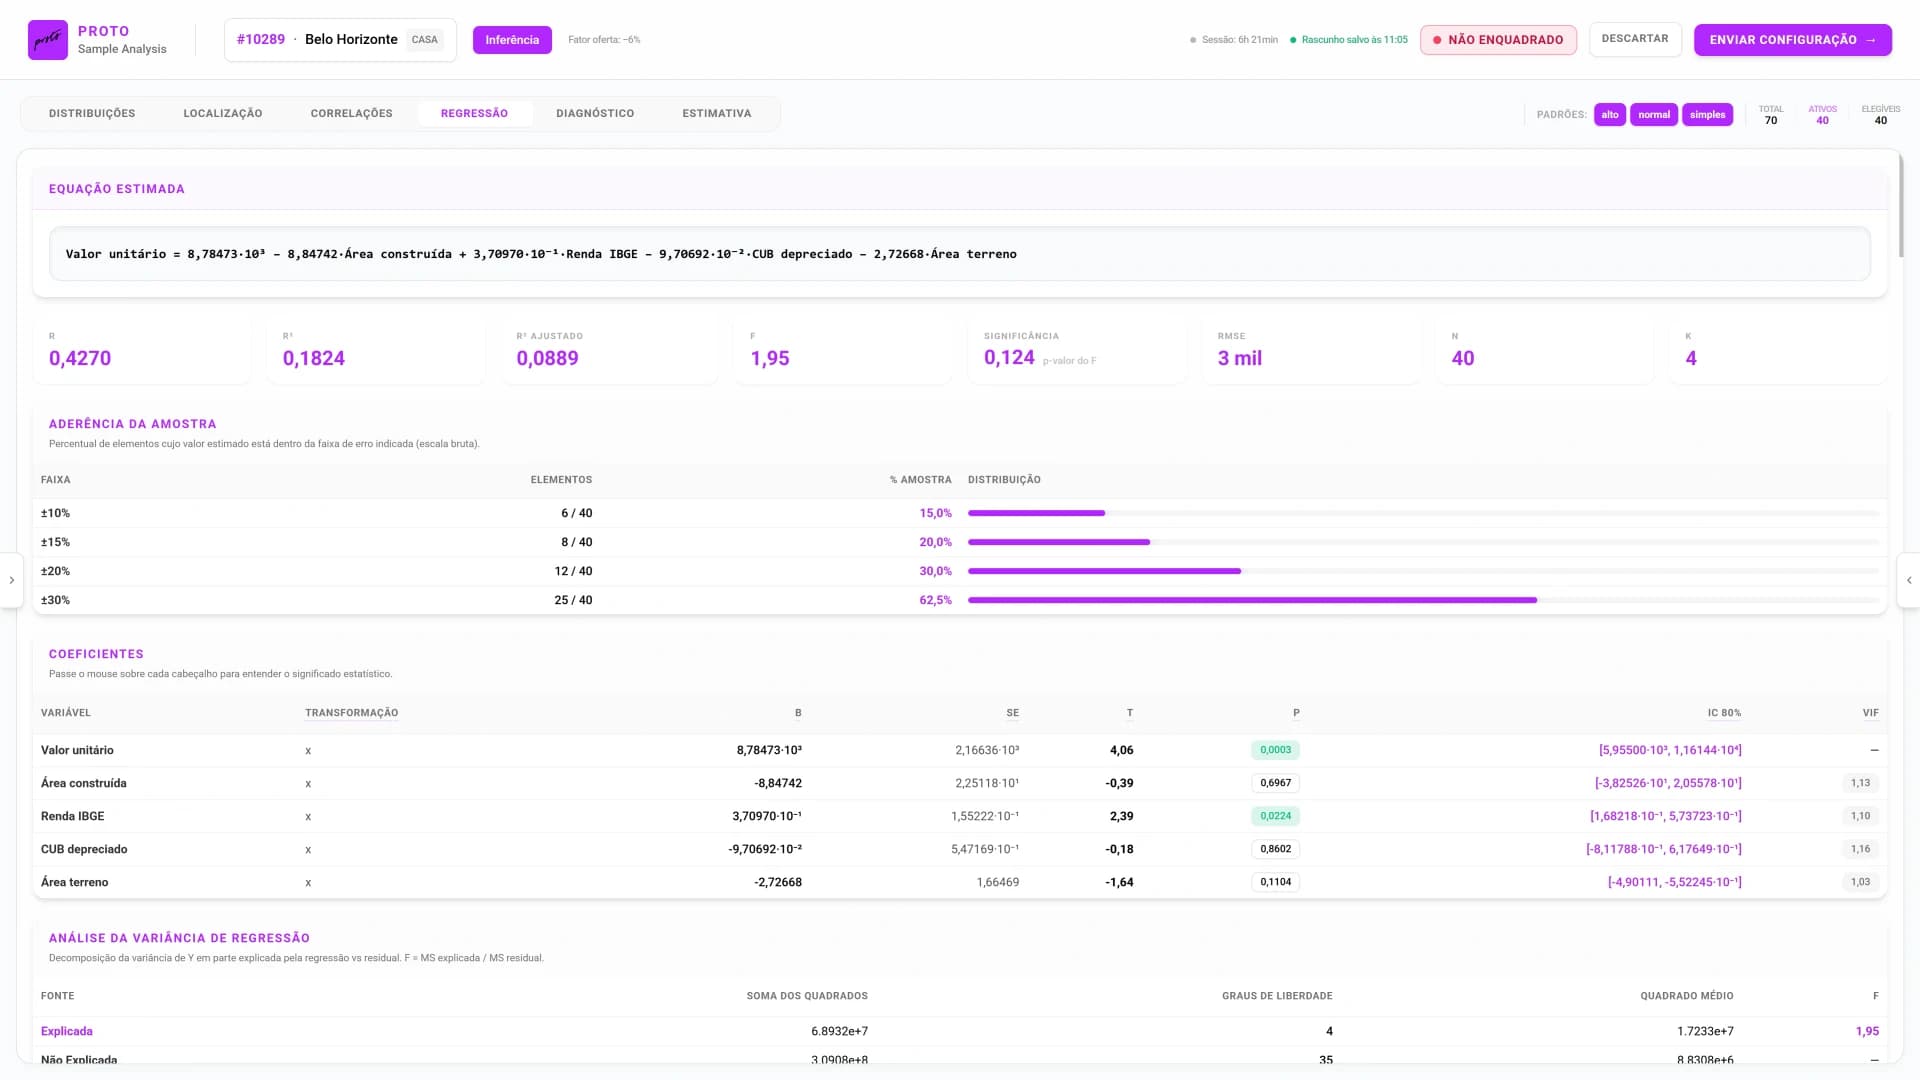Image resolution: width=1920 pixels, height=1080 pixels.
Task: Toggle the alto pattern chip
Action: 1610,115
